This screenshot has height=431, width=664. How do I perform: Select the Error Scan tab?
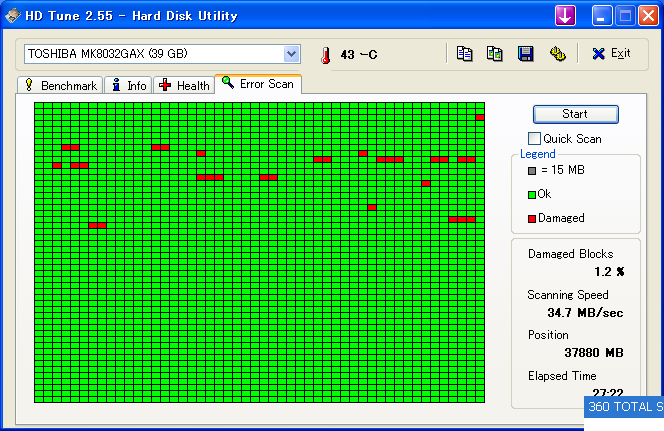click(258, 84)
